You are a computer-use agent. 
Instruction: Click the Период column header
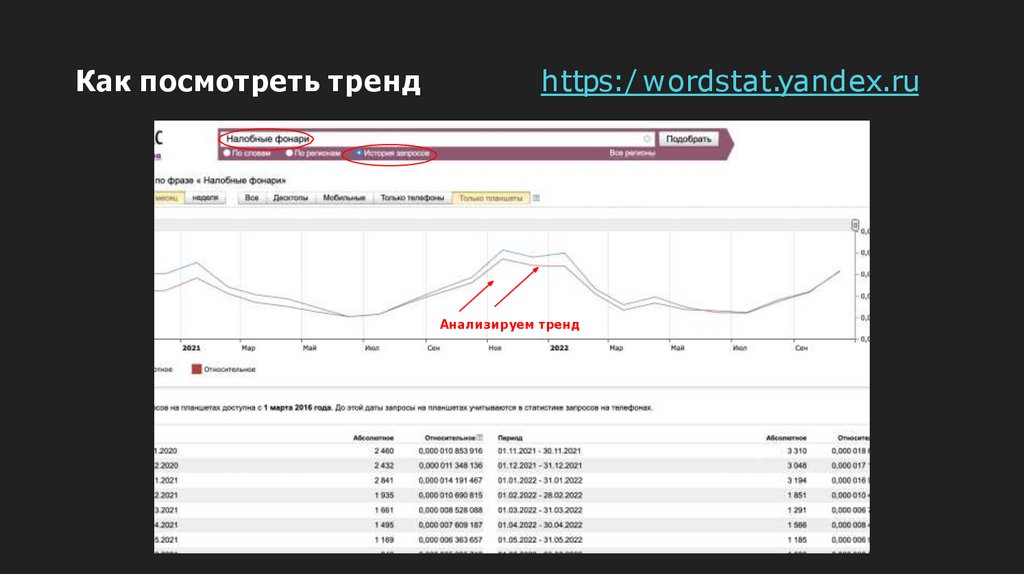(x=510, y=438)
